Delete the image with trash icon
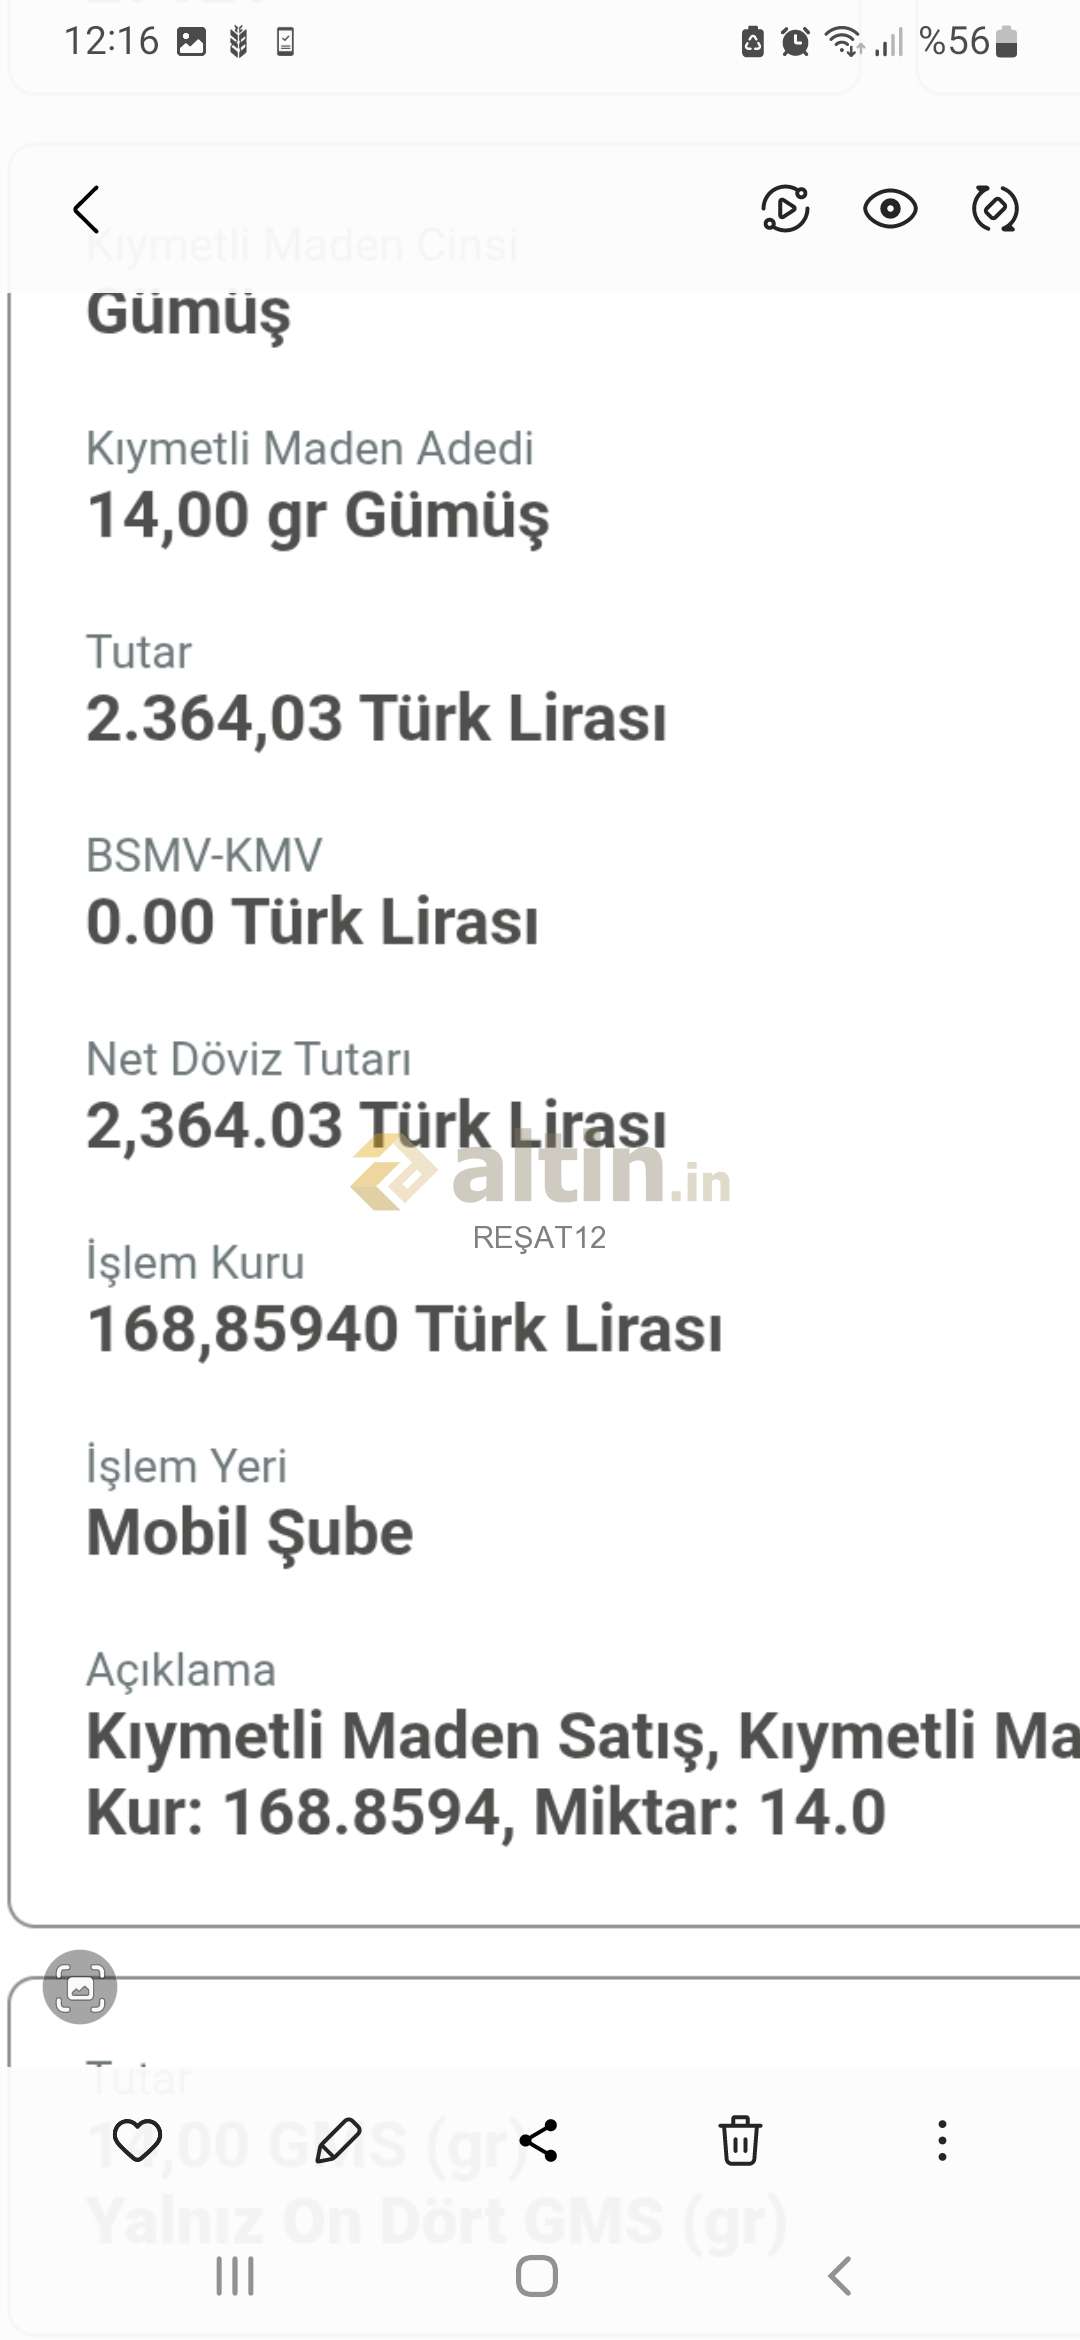This screenshot has height=2340, width=1080. point(740,2140)
